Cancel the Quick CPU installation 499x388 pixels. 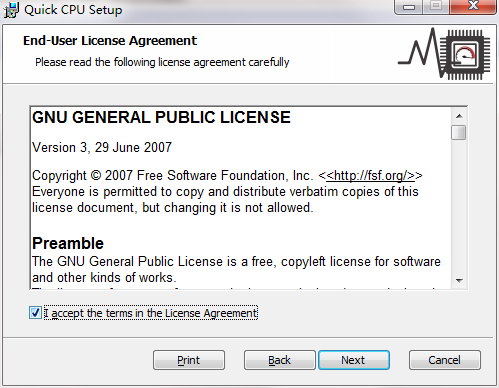click(445, 360)
